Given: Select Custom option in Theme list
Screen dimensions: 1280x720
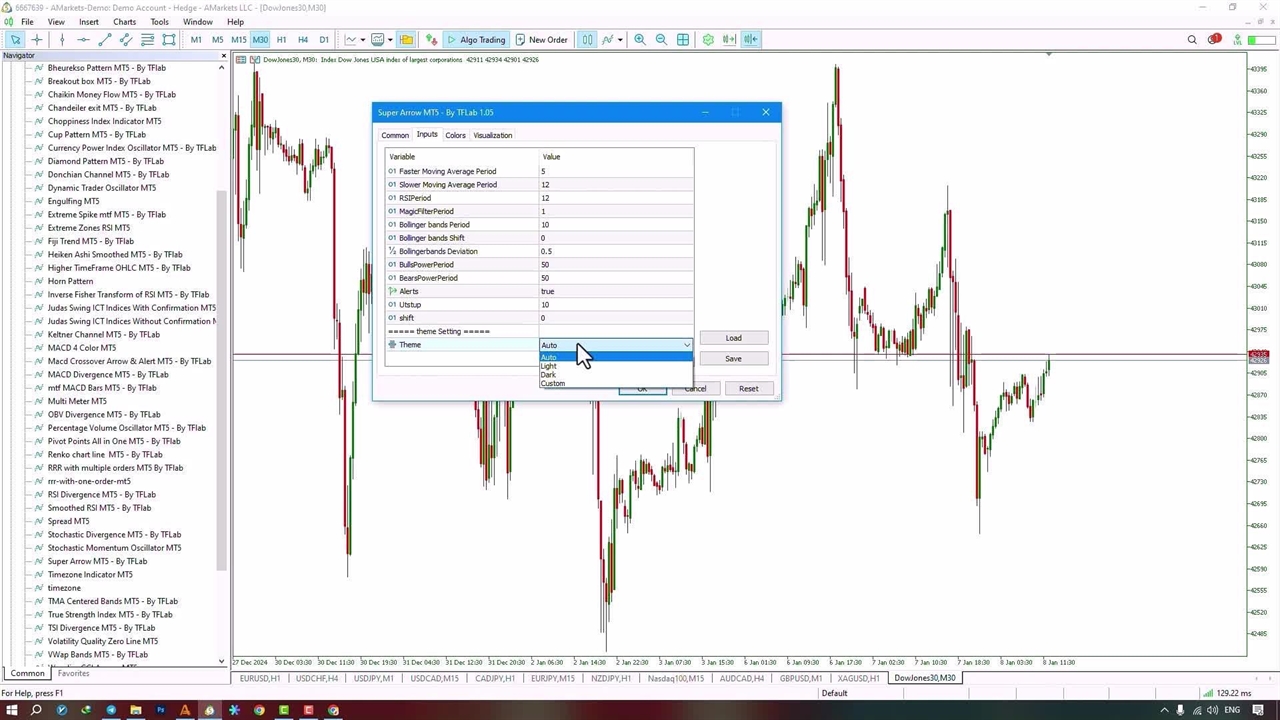Looking at the screenshot, I should coord(553,384).
